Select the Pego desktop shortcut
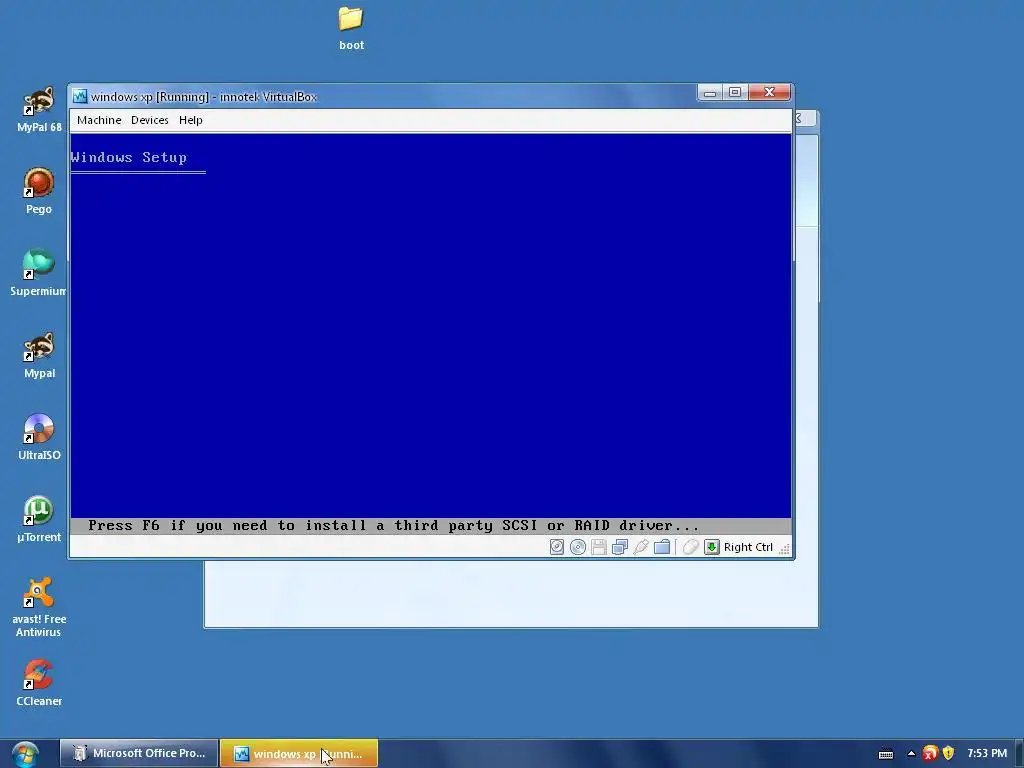 pyautogui.click(x=39, y=191)
